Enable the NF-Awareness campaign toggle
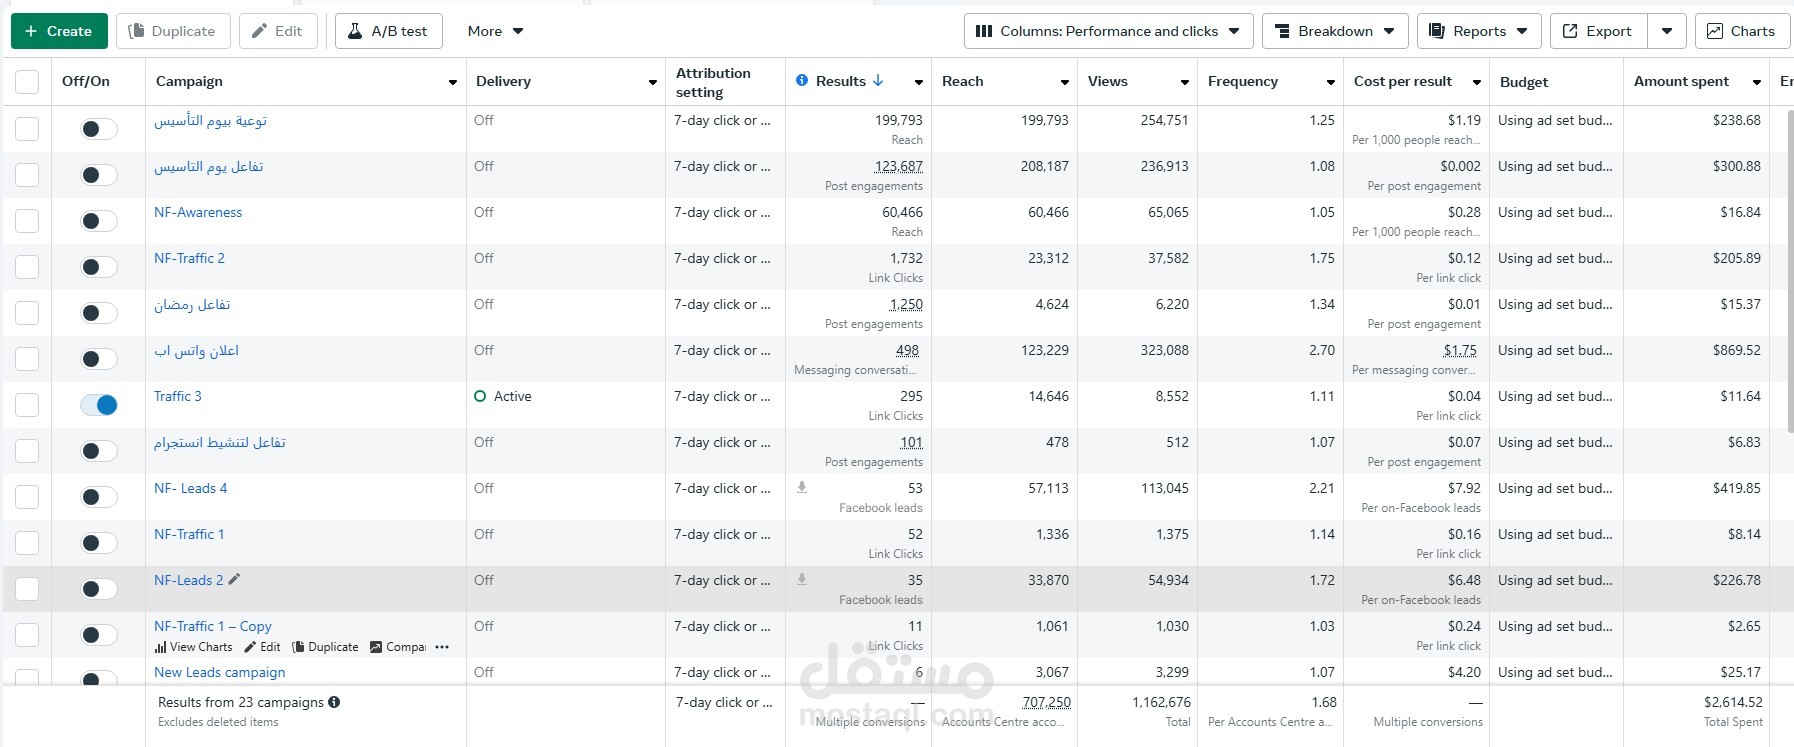Image resolution: width=1794 pixels, height=747 pixels. (x=99, y=221)
